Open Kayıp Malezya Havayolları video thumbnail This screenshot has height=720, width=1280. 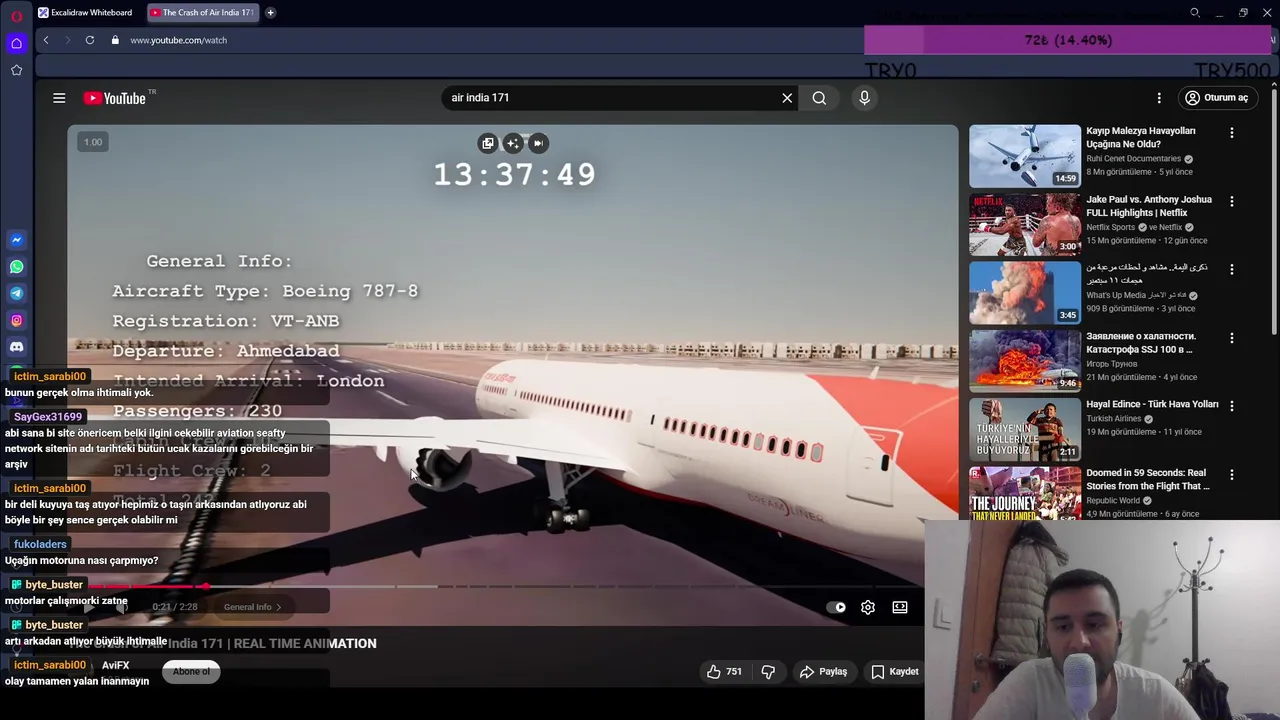pos(1025,156)
